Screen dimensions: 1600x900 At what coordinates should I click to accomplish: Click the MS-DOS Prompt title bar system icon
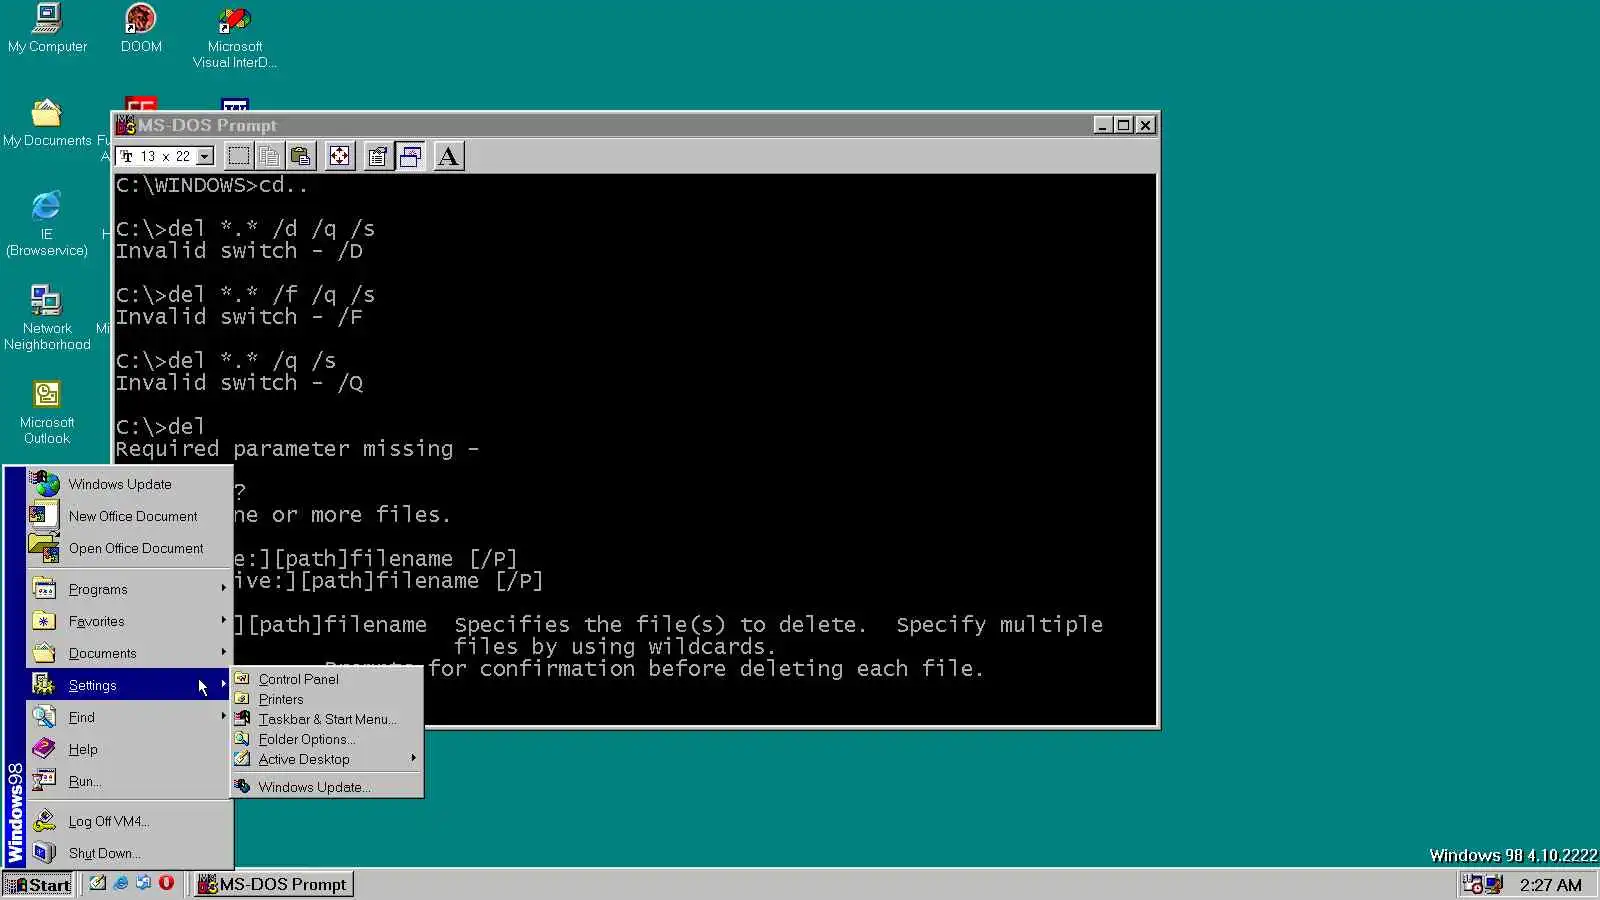(126, 125)
